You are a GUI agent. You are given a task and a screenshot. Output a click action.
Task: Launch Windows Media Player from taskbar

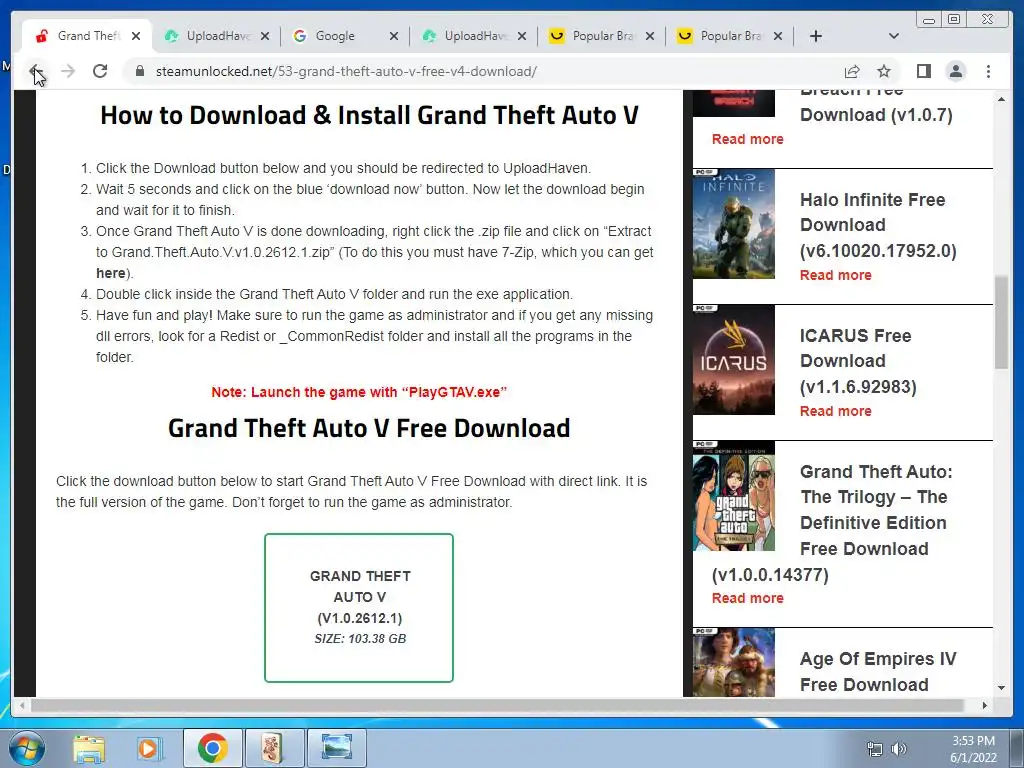tap(148, 748)
